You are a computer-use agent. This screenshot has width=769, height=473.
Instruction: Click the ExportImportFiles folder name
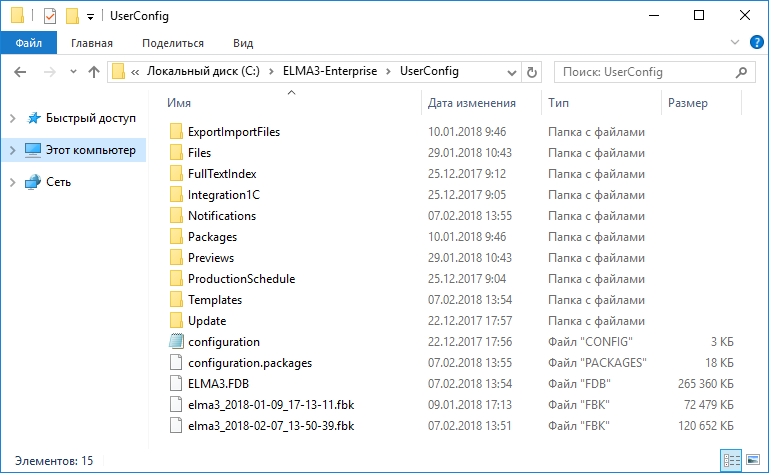[x=234, y=132]
